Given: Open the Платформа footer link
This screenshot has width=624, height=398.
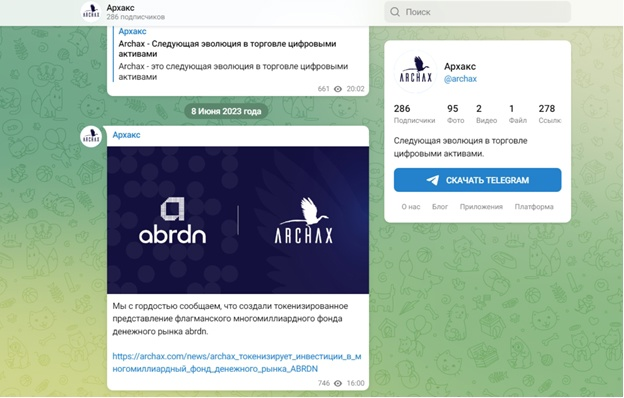Looking at the screenshot, I should 534,207.
